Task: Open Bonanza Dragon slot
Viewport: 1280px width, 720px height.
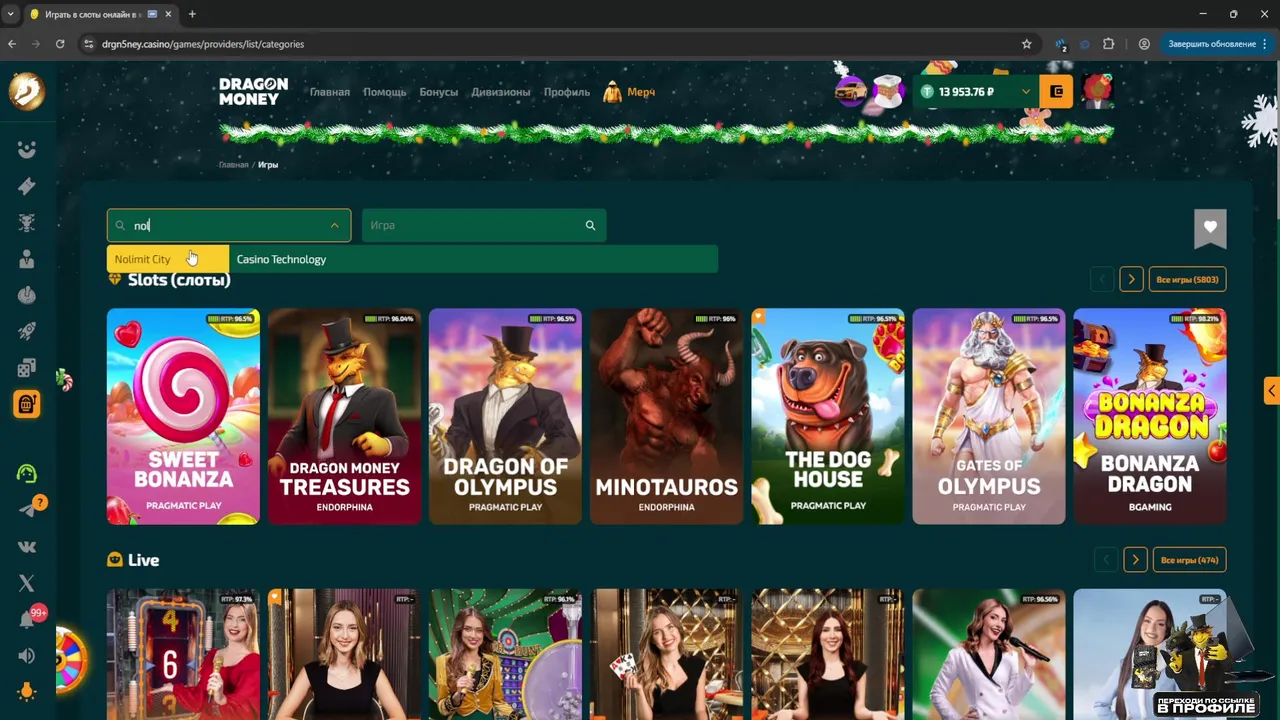Action: tap(1150, 416)
